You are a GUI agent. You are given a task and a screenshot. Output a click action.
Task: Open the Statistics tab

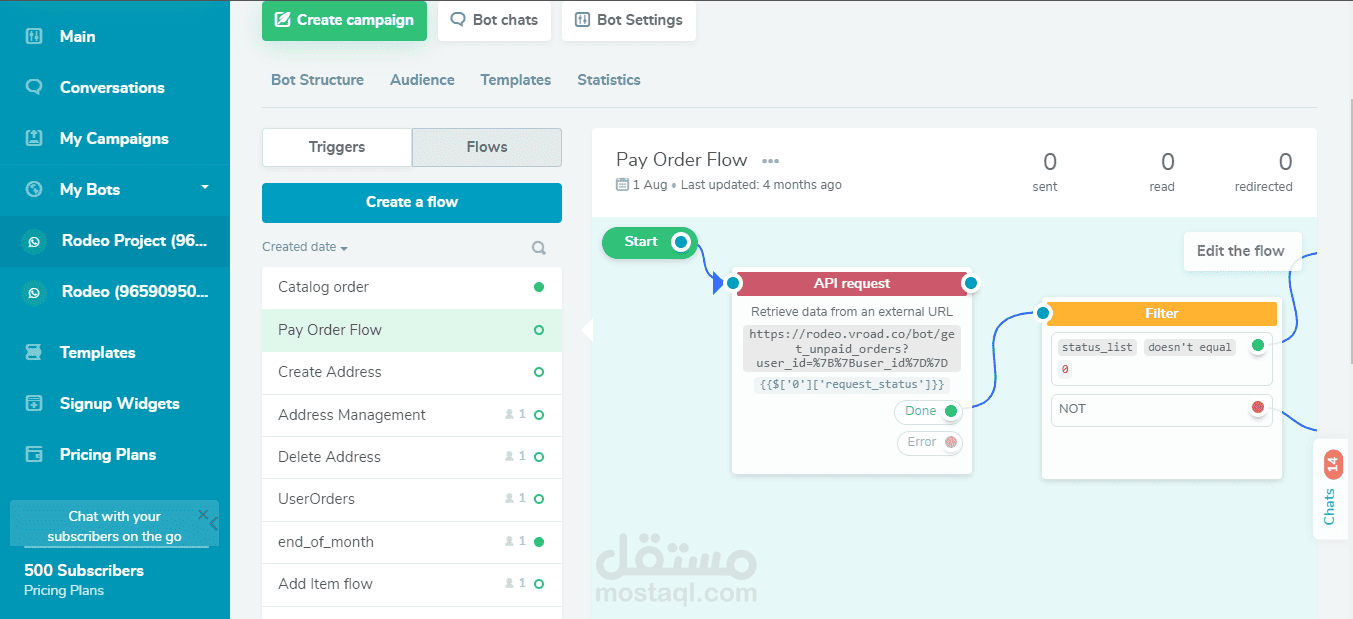click(x=609, y=80)
